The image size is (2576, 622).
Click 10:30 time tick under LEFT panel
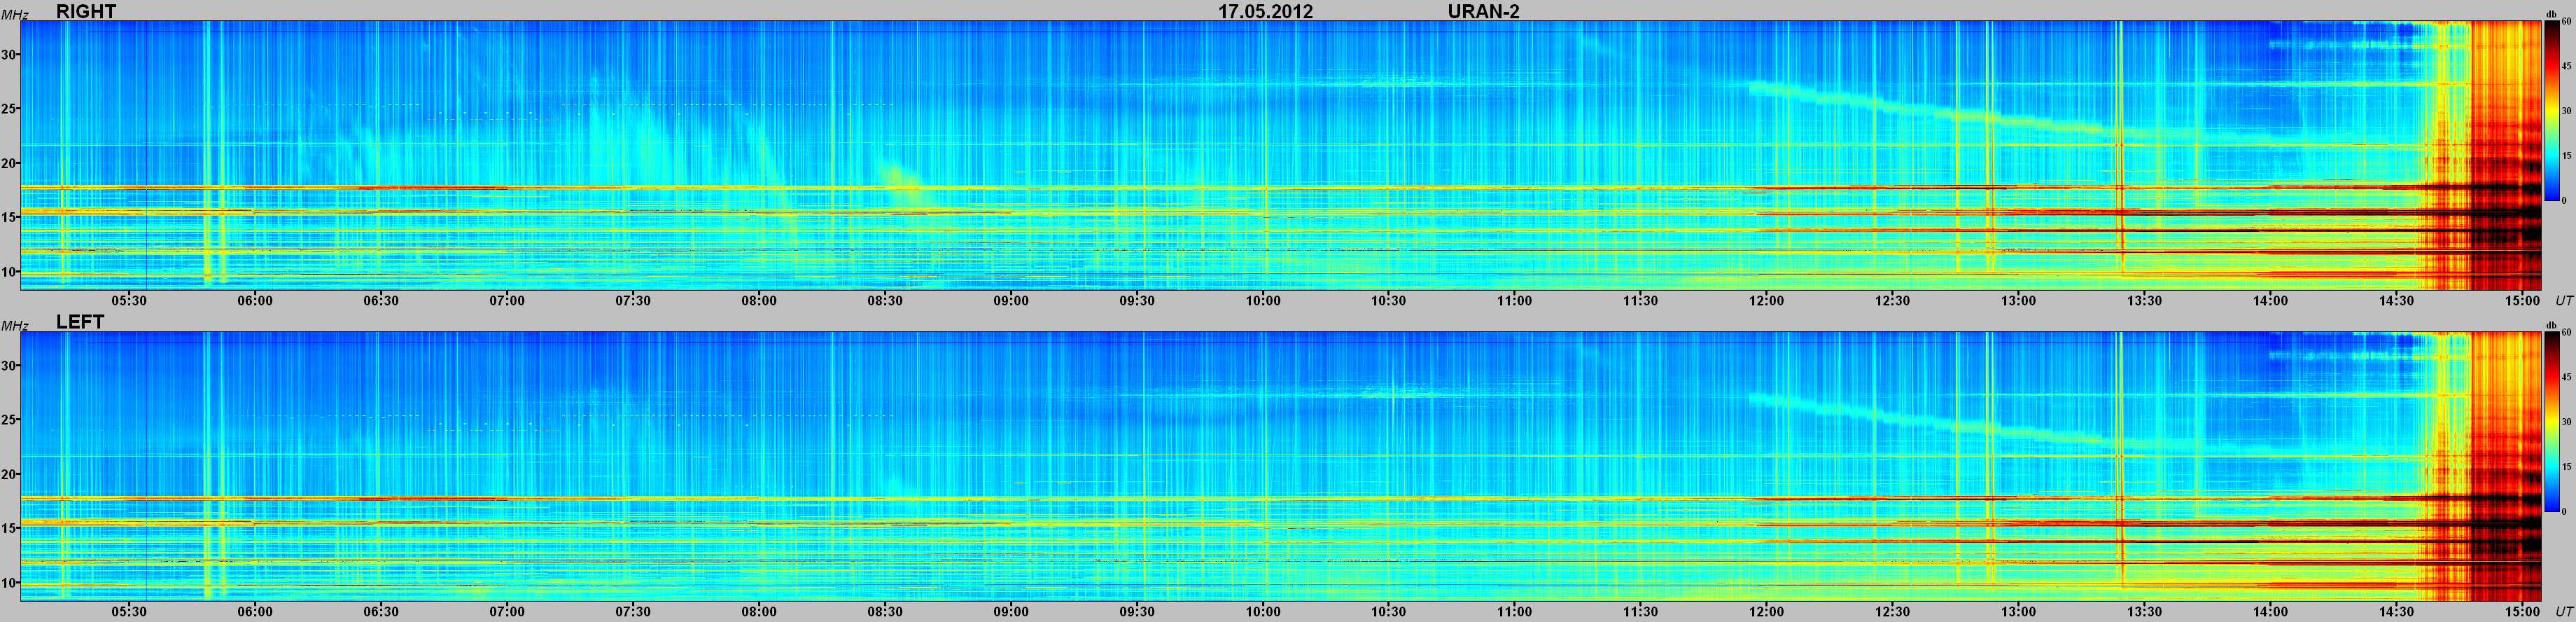coord(1389,611)
